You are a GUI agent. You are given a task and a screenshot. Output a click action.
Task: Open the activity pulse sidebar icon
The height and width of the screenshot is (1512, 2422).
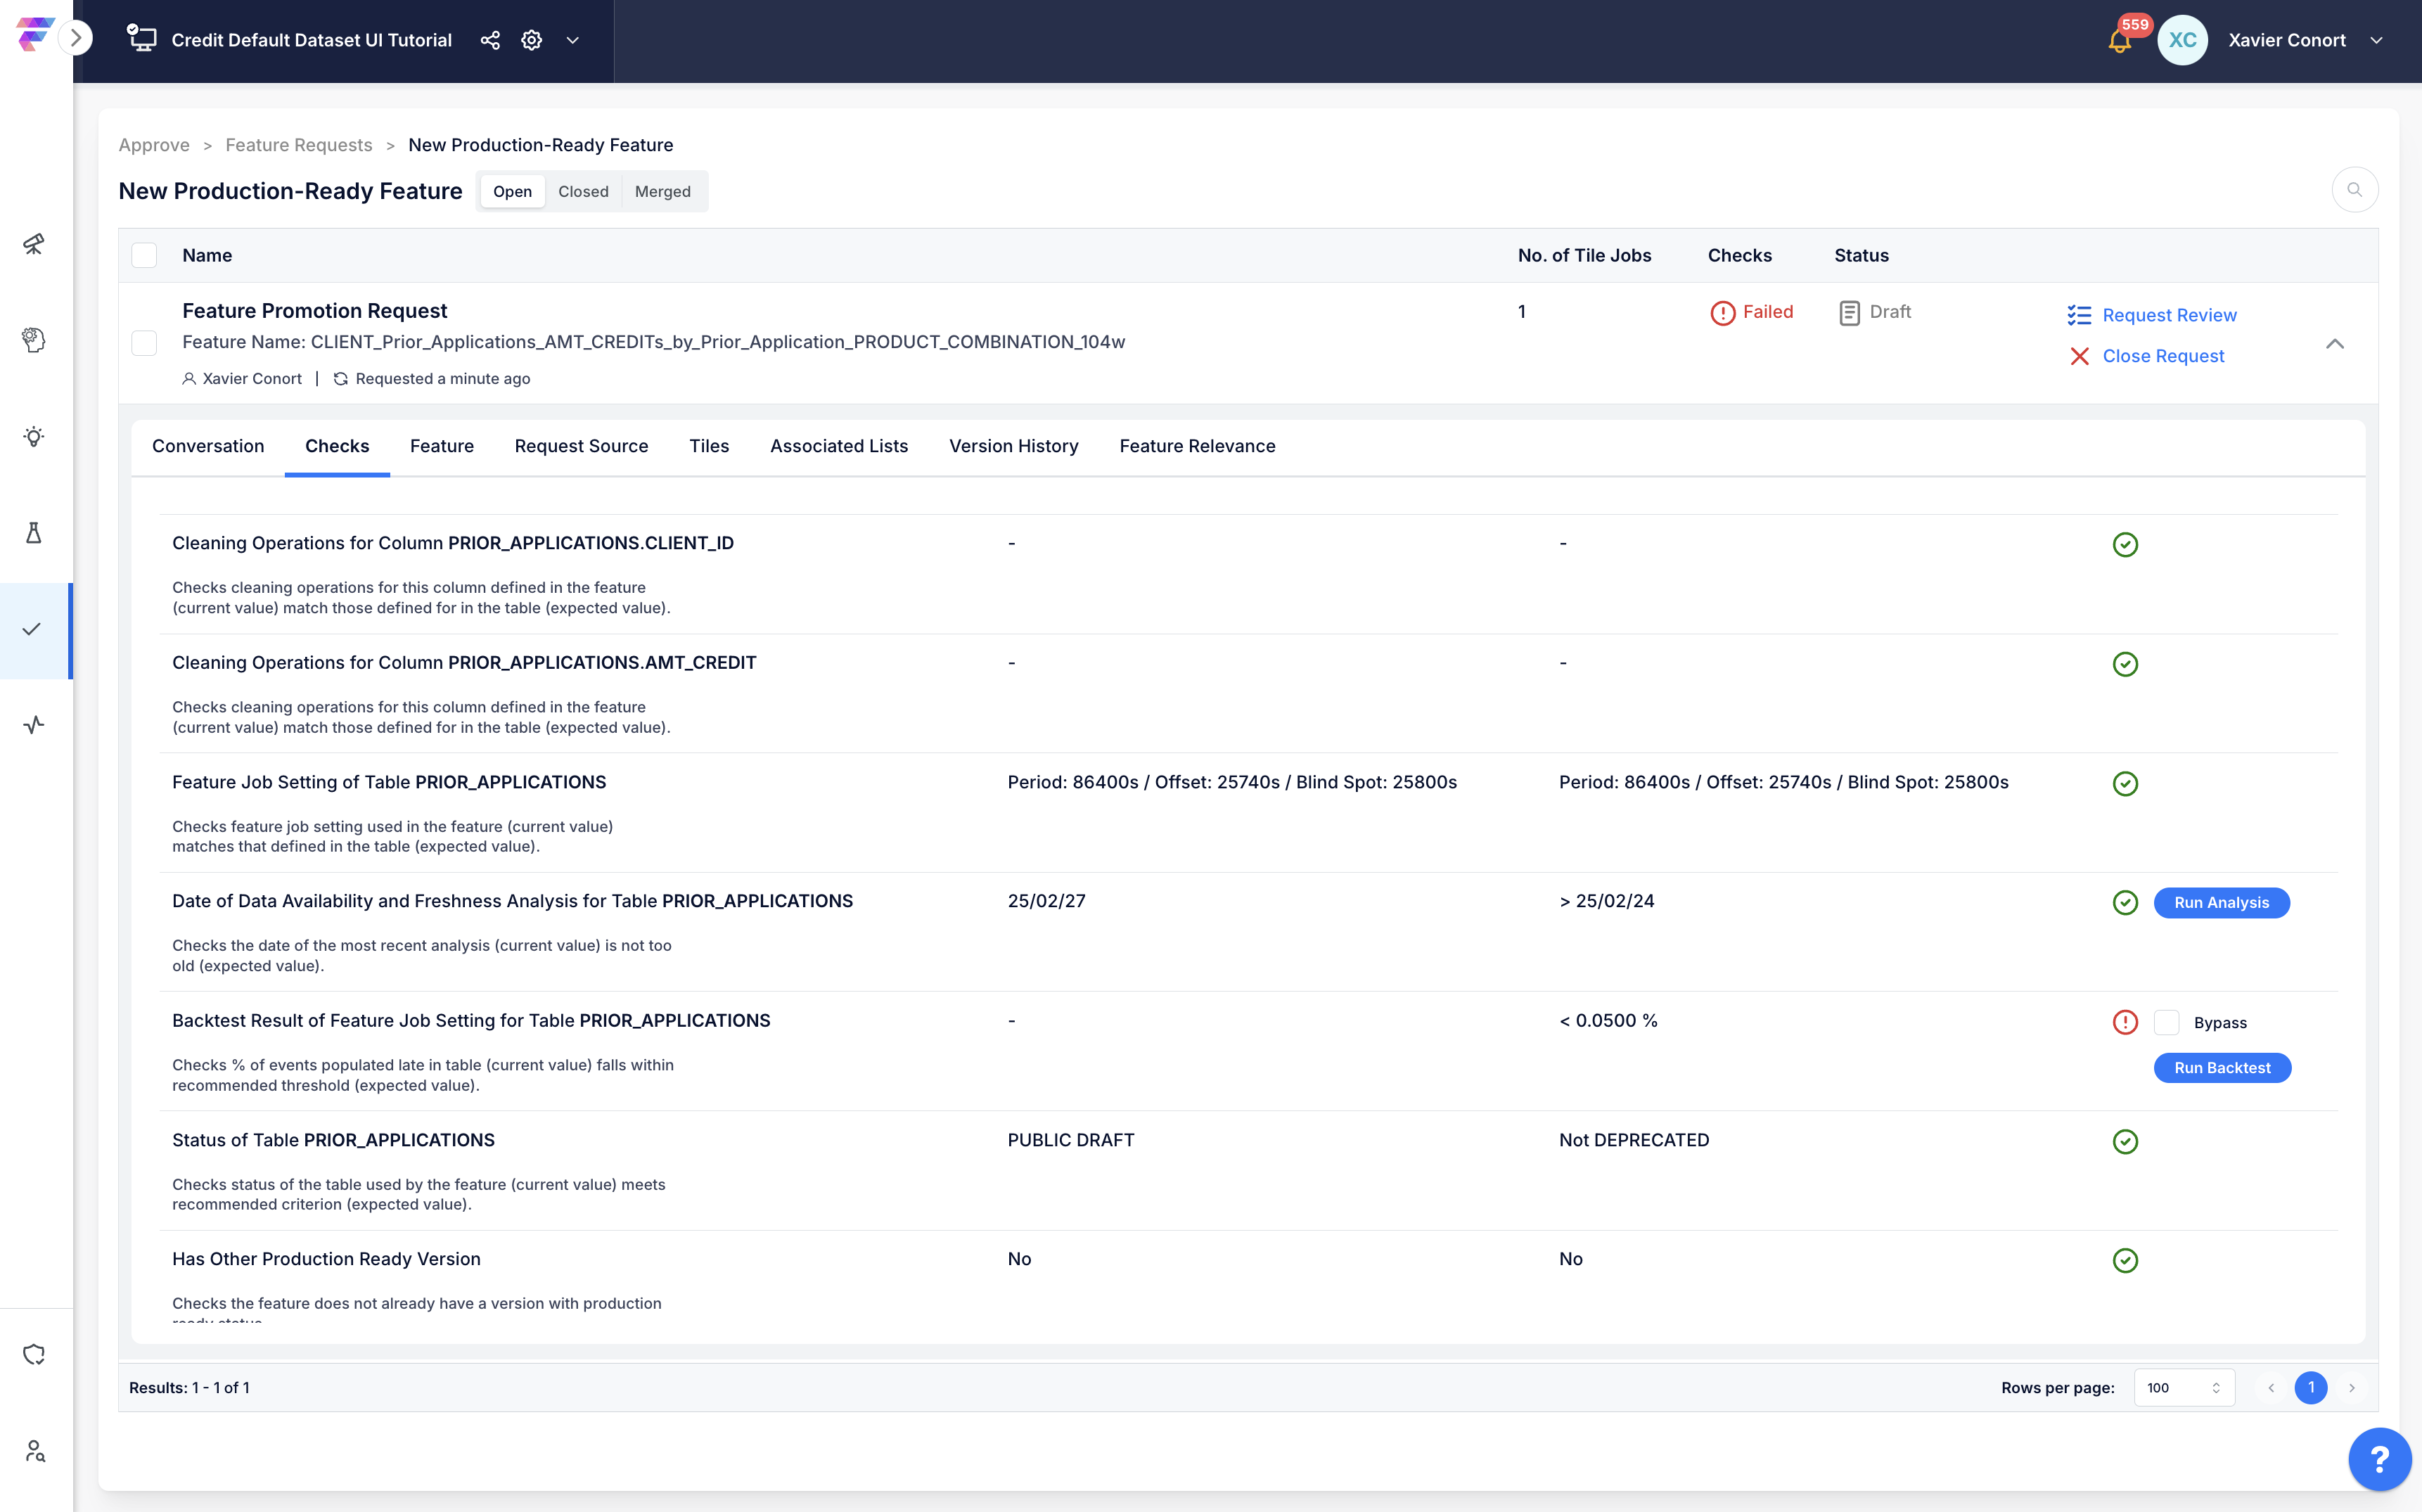click(x=34, y=725)
